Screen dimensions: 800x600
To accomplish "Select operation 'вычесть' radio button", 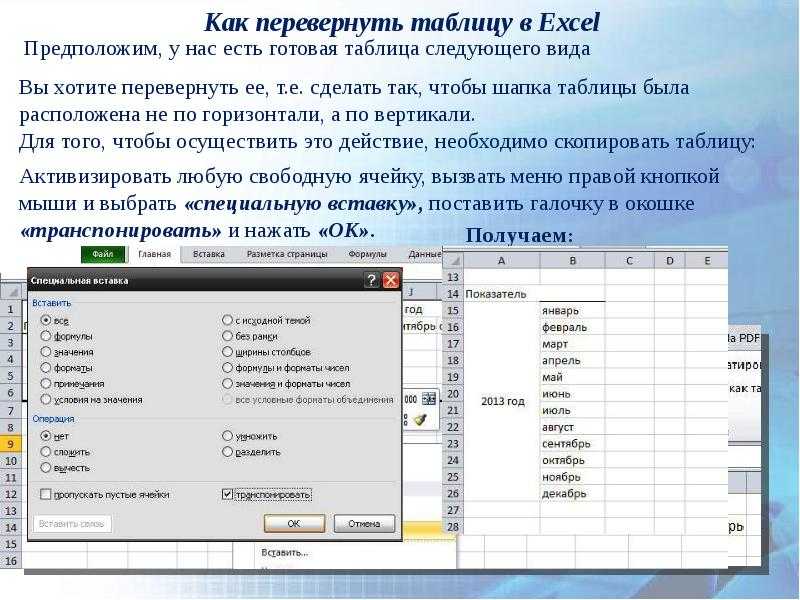I will pyautogui.click(x=46, y=468).
